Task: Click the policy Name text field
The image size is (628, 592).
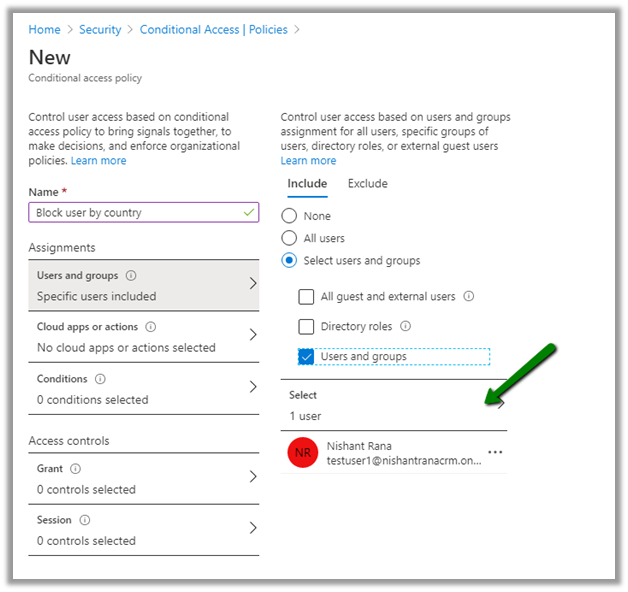Action: 135,213
